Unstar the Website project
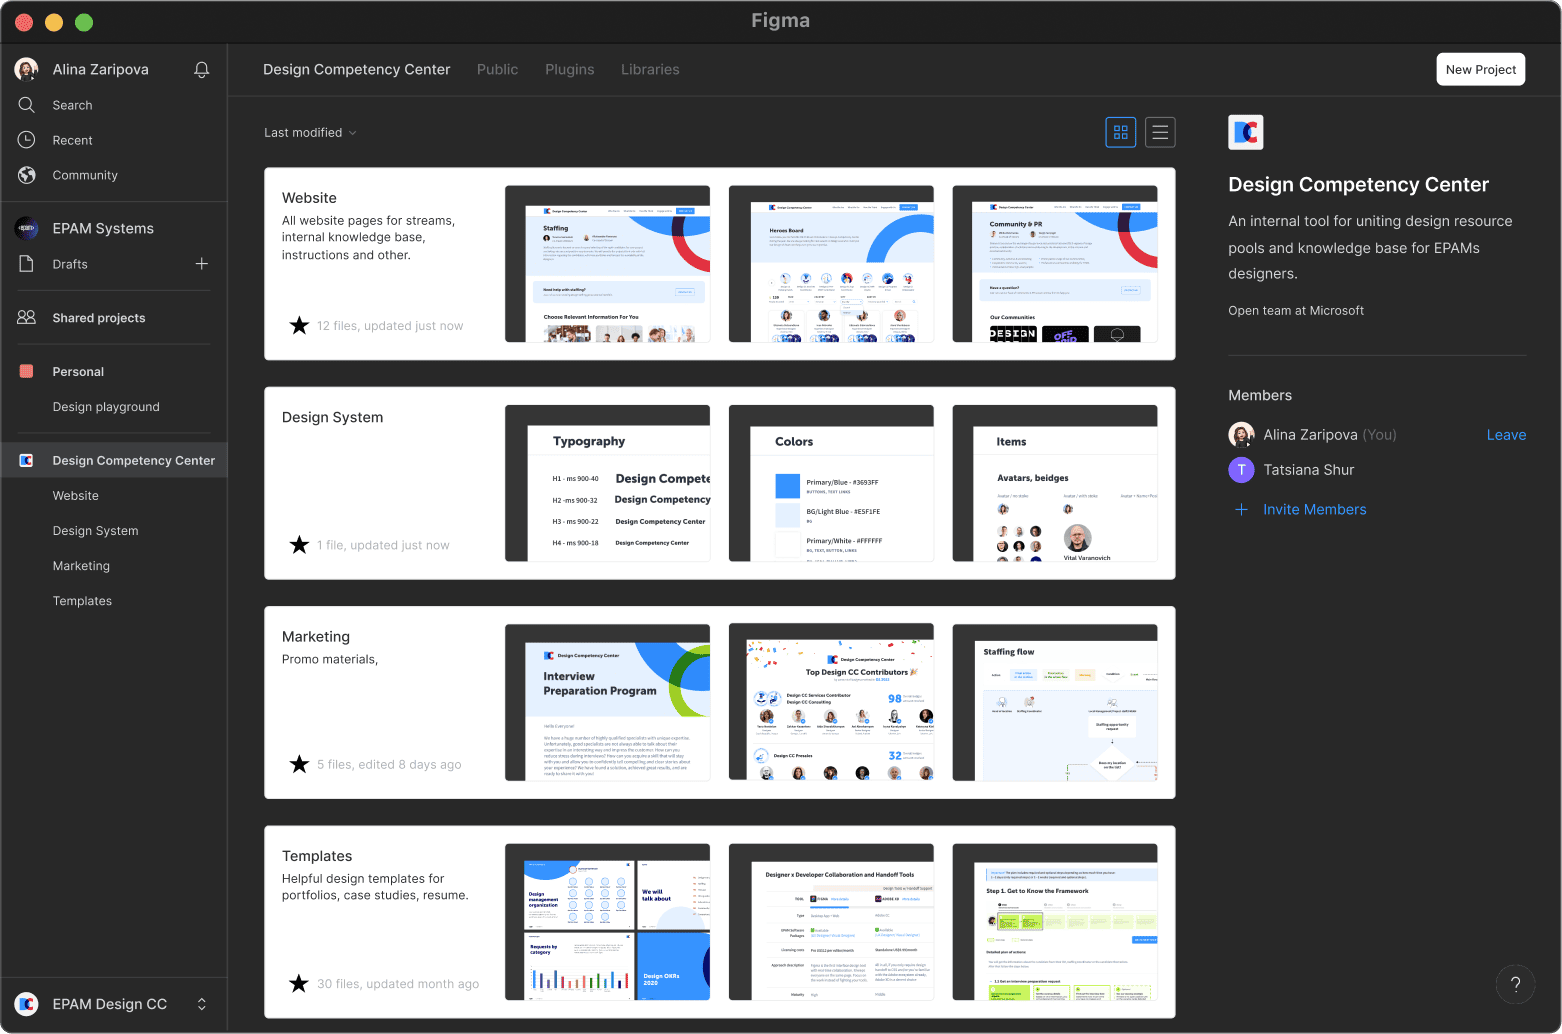Screen dimensions: 1562x1034 [299, 325]
